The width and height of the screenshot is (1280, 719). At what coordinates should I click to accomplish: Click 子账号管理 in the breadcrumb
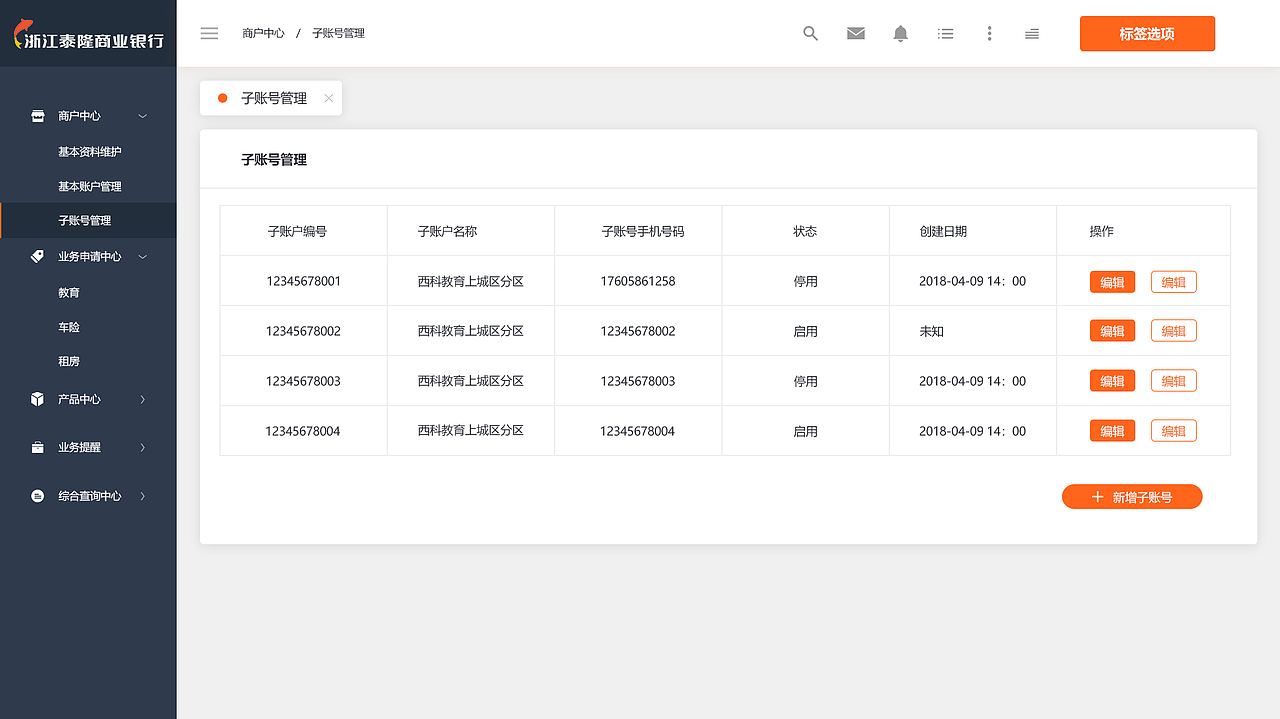pyautogui.click(x=338, y=33)
